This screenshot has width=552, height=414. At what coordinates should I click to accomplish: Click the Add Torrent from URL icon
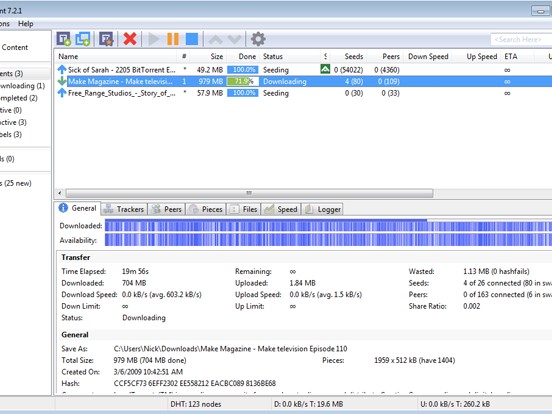pos(83,39)
